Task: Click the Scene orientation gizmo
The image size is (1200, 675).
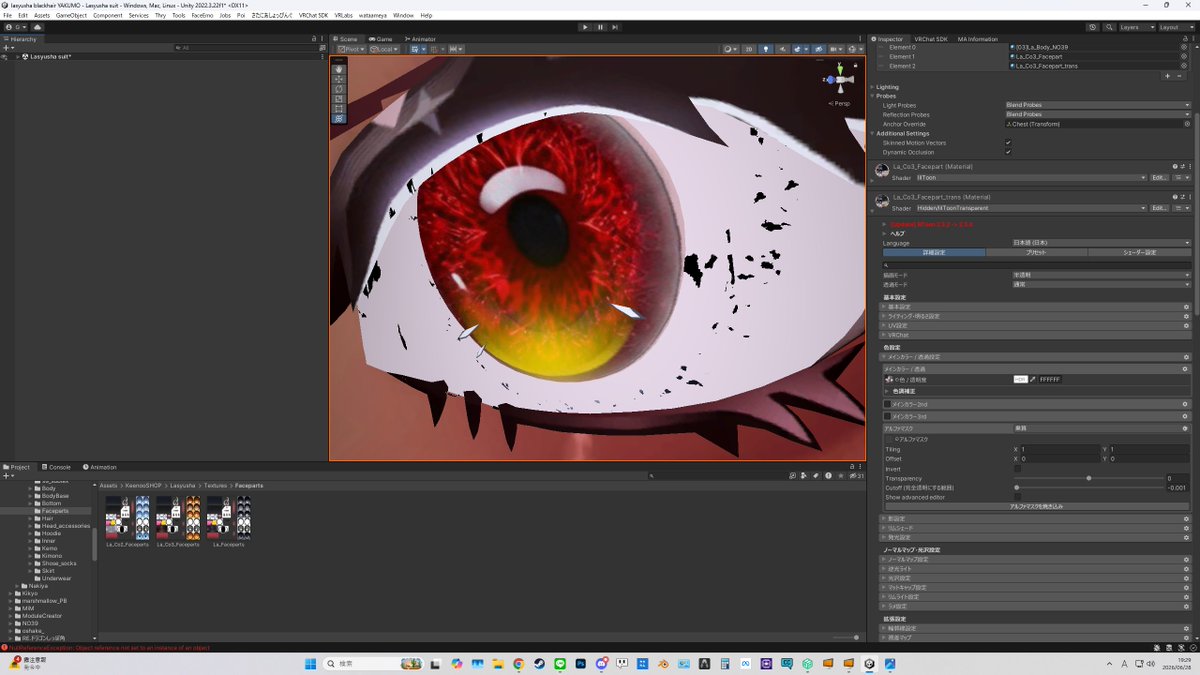Action: (x=840, y=80)
